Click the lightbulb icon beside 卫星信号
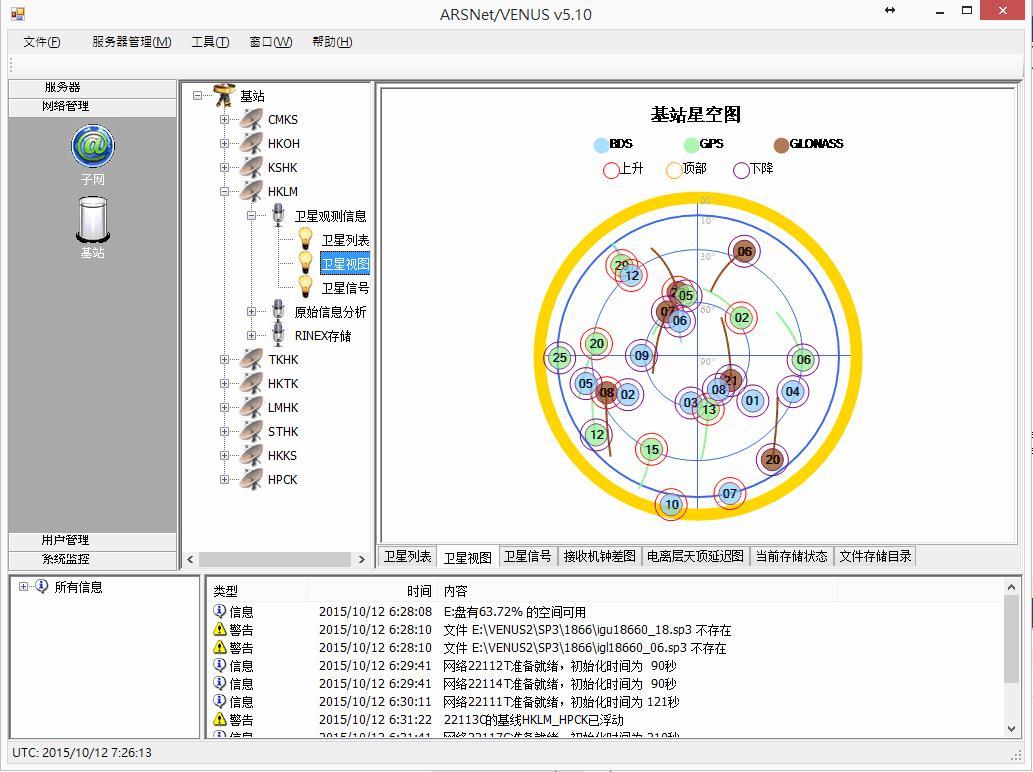The image size is (1033, 772). [306, 287]
